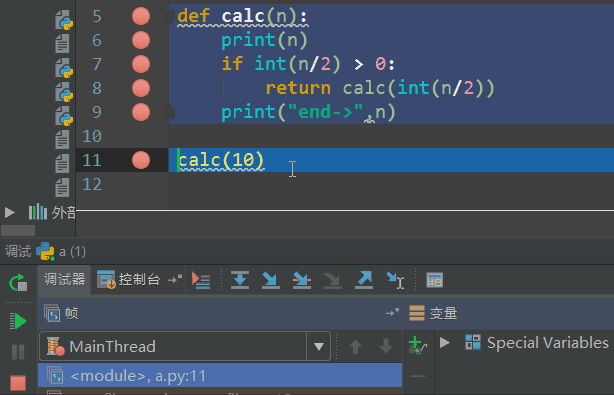This screenshot has height=395, width=614.
Task: Click the project panel horizontal scrollbar thumb
Action: coord(18,230)
